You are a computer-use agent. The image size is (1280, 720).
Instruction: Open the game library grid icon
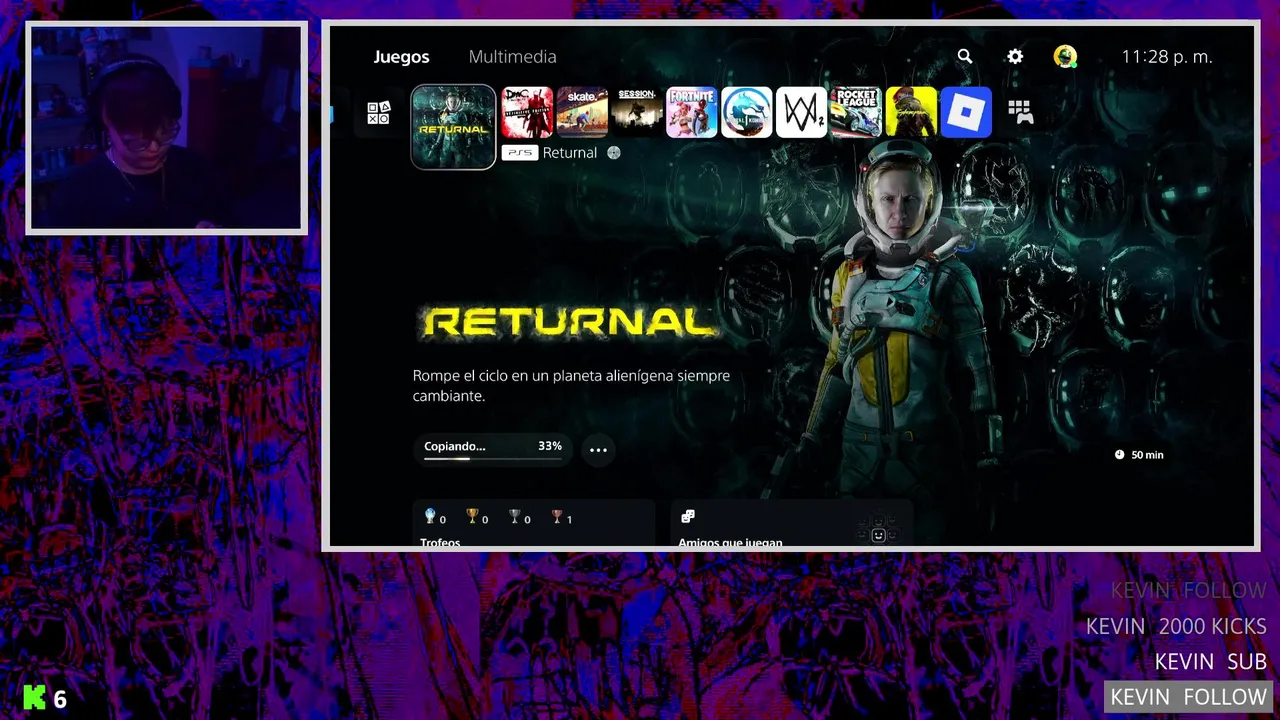[1020, 112]
